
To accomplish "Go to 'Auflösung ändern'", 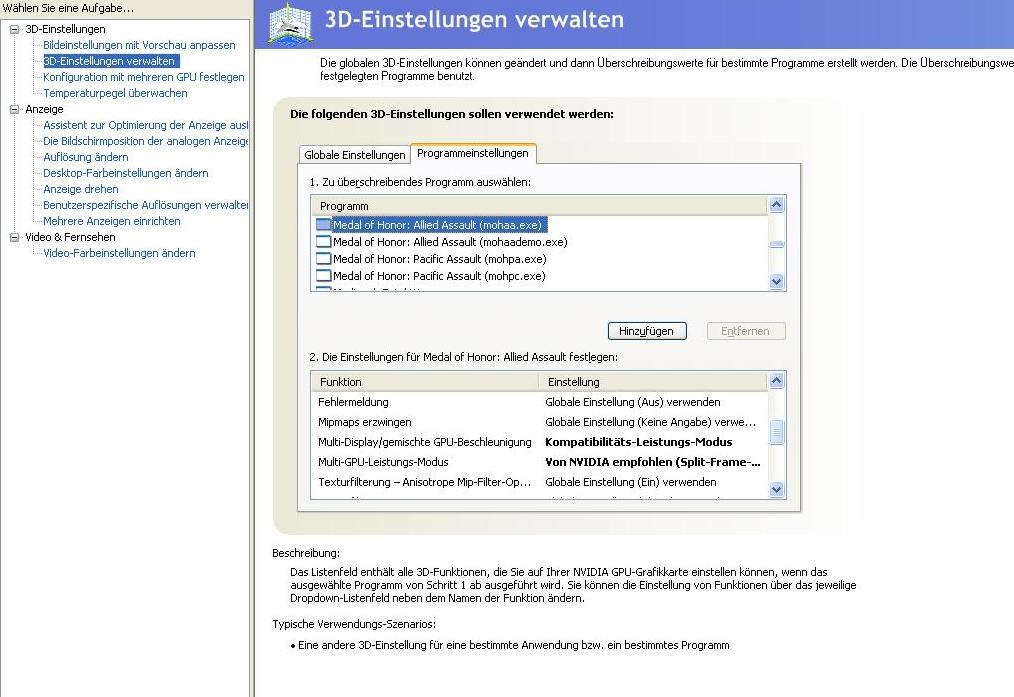I will click(85, 157).
